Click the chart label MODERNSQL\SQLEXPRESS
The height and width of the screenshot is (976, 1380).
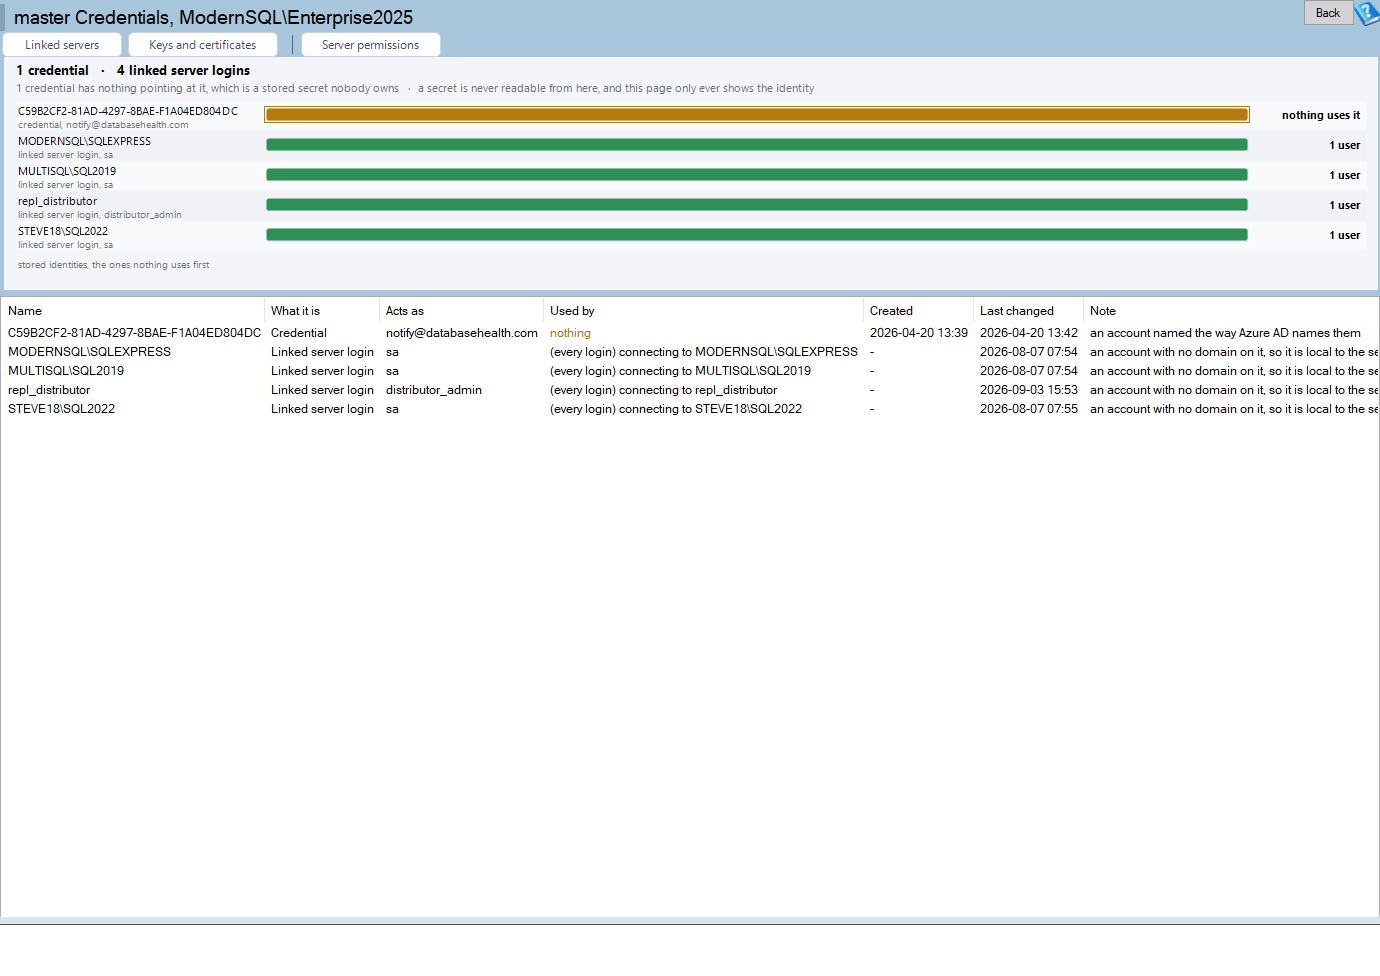click(x=84, y=141)
